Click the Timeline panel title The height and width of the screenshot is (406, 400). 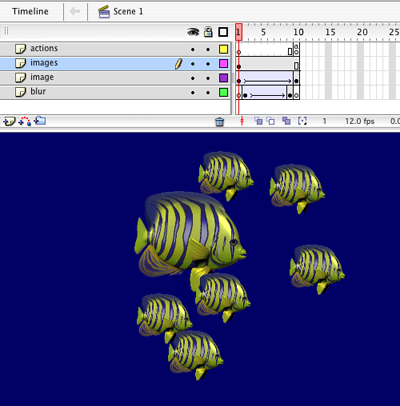click(x=30, y=11)
